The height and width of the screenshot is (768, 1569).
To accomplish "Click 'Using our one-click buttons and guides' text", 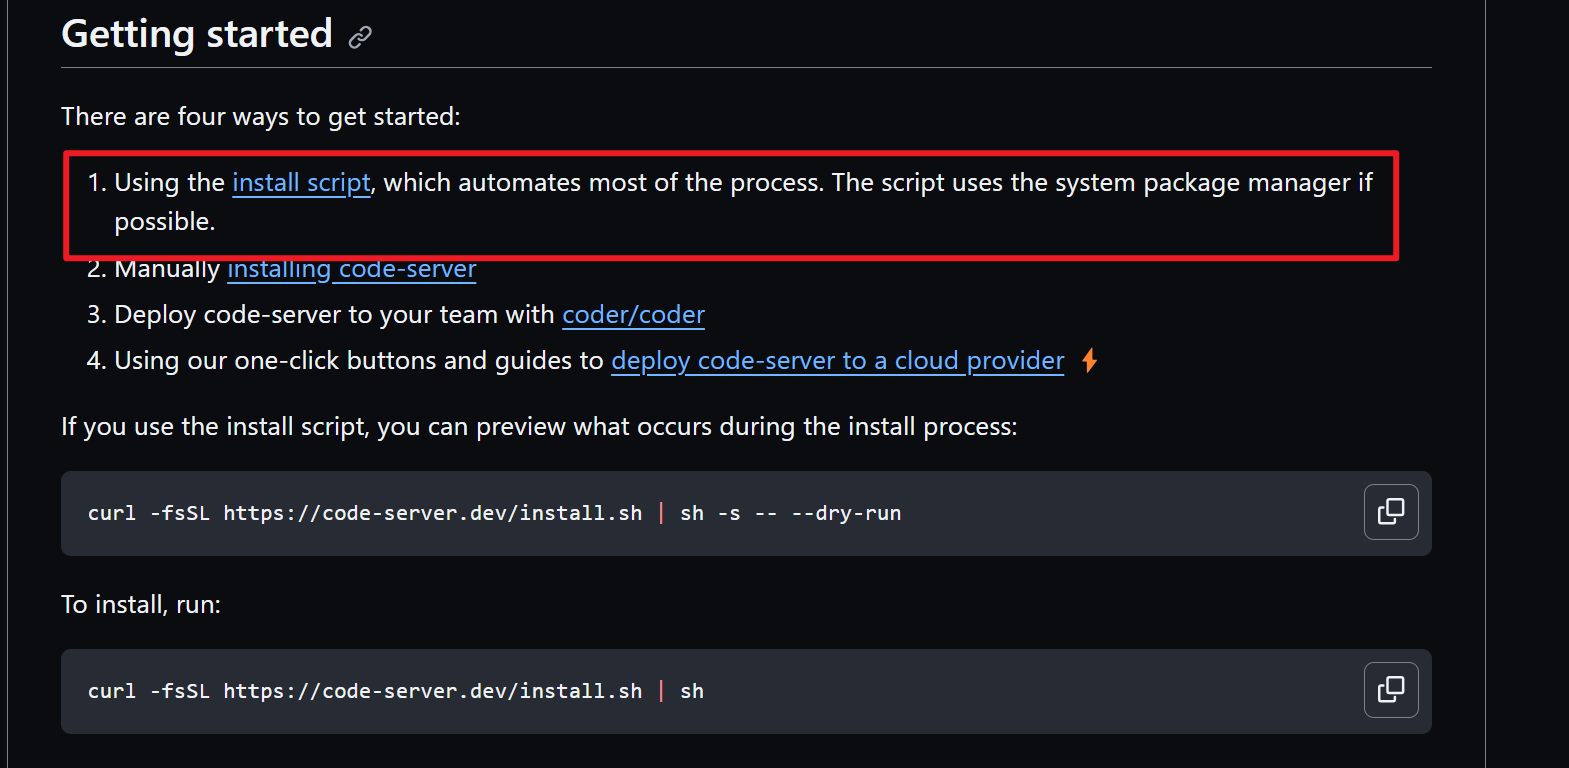I will (x=359, y=361).
